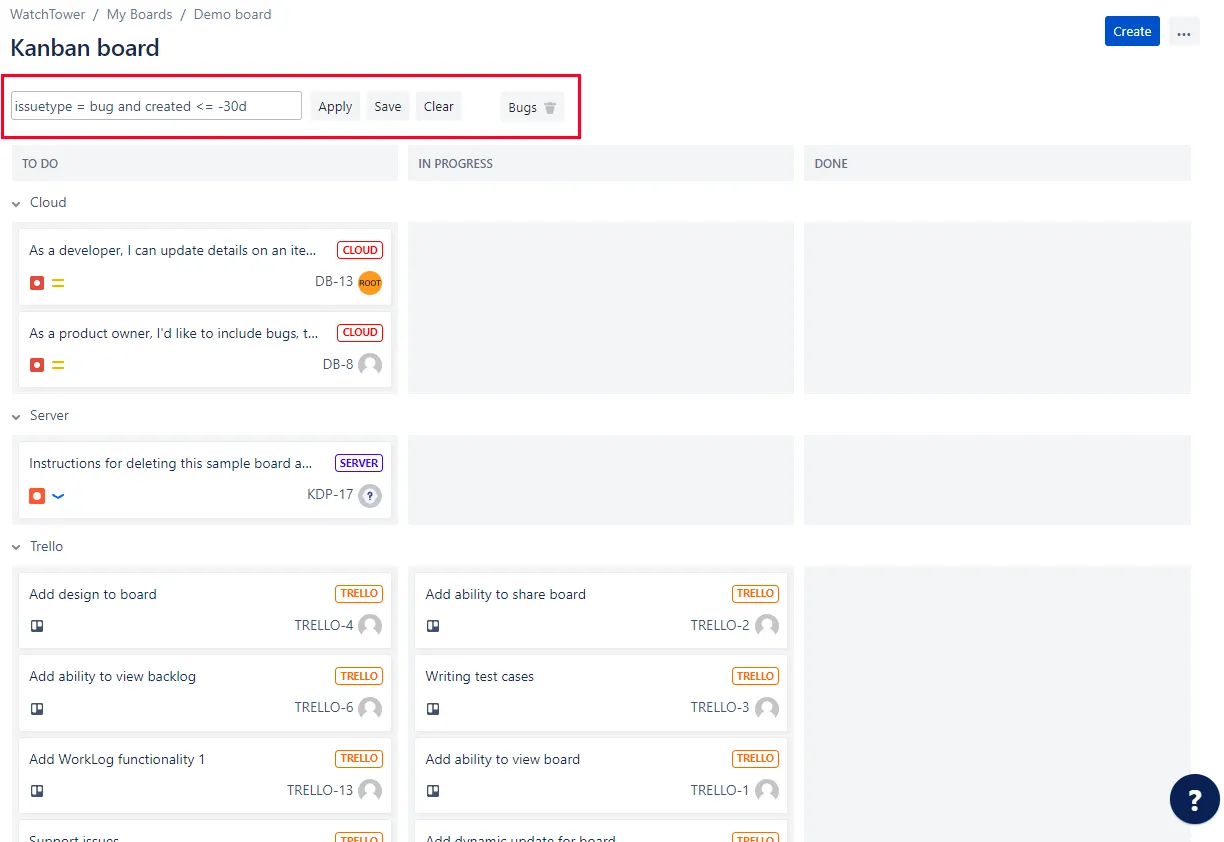This screenshot has height=842, width=1224.
Task: Open My Boards breadcrumb link
Action: (x=139, y=15)
